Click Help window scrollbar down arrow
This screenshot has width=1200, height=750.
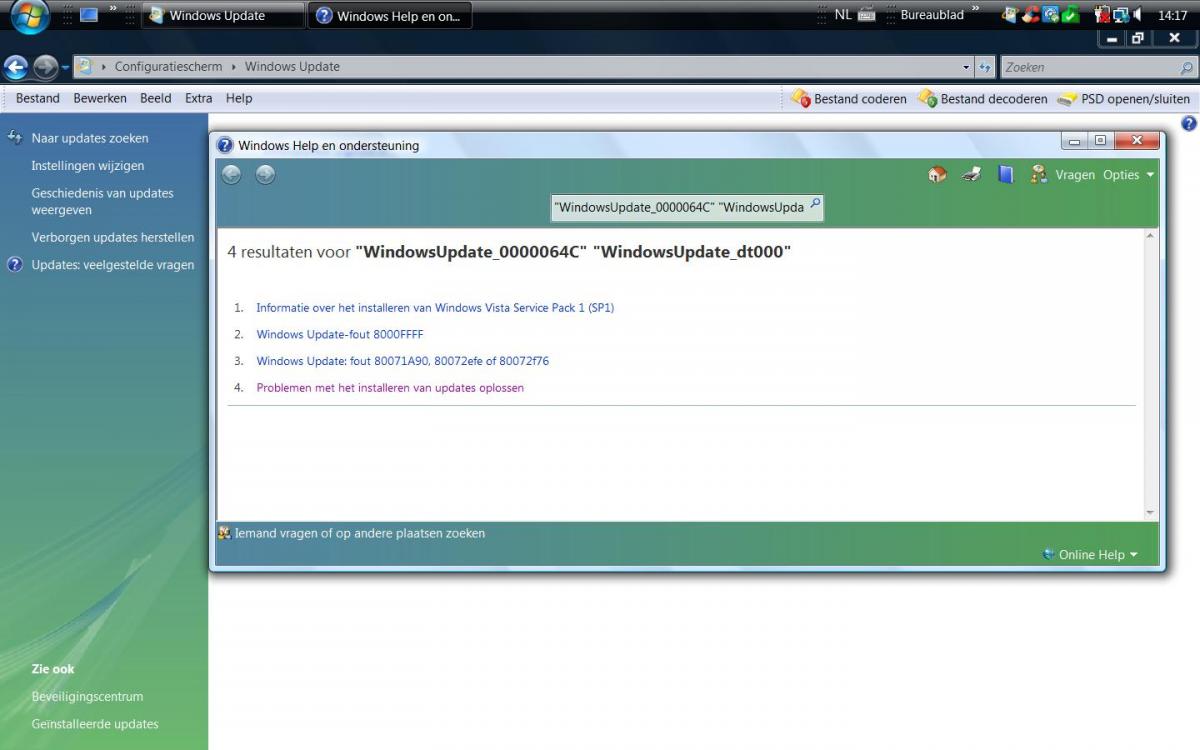point(1149,513)
